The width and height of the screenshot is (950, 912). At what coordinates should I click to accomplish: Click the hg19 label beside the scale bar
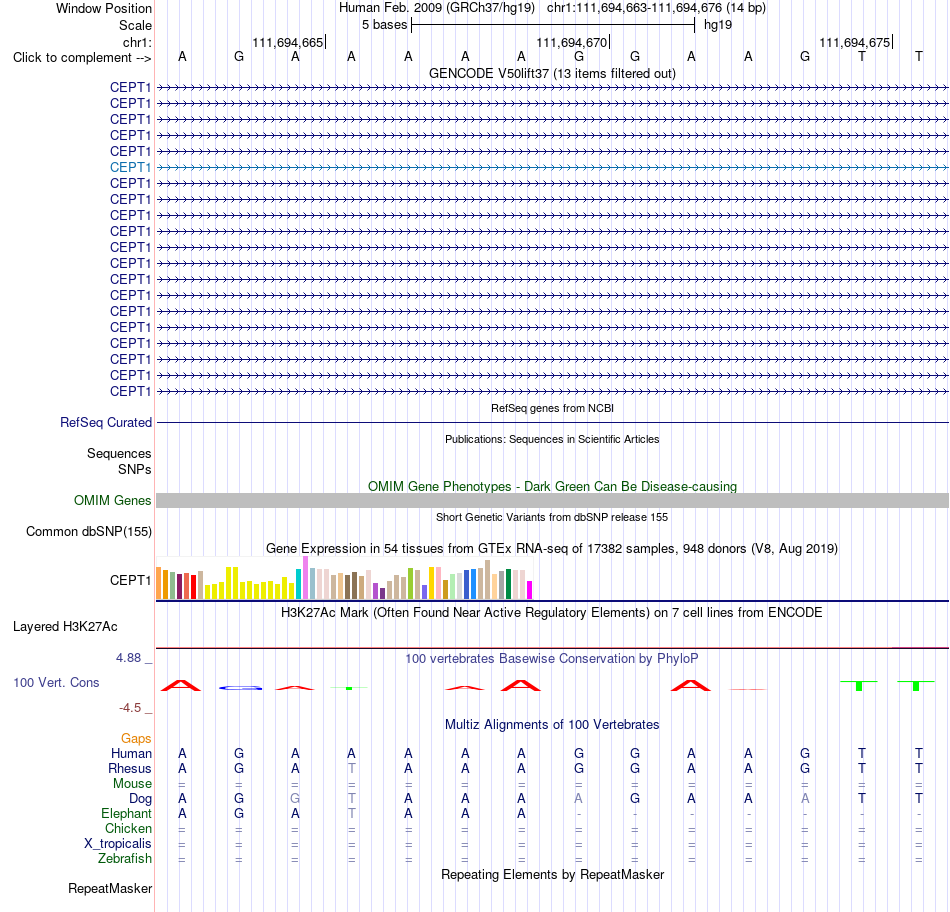(x=718, y=25)
